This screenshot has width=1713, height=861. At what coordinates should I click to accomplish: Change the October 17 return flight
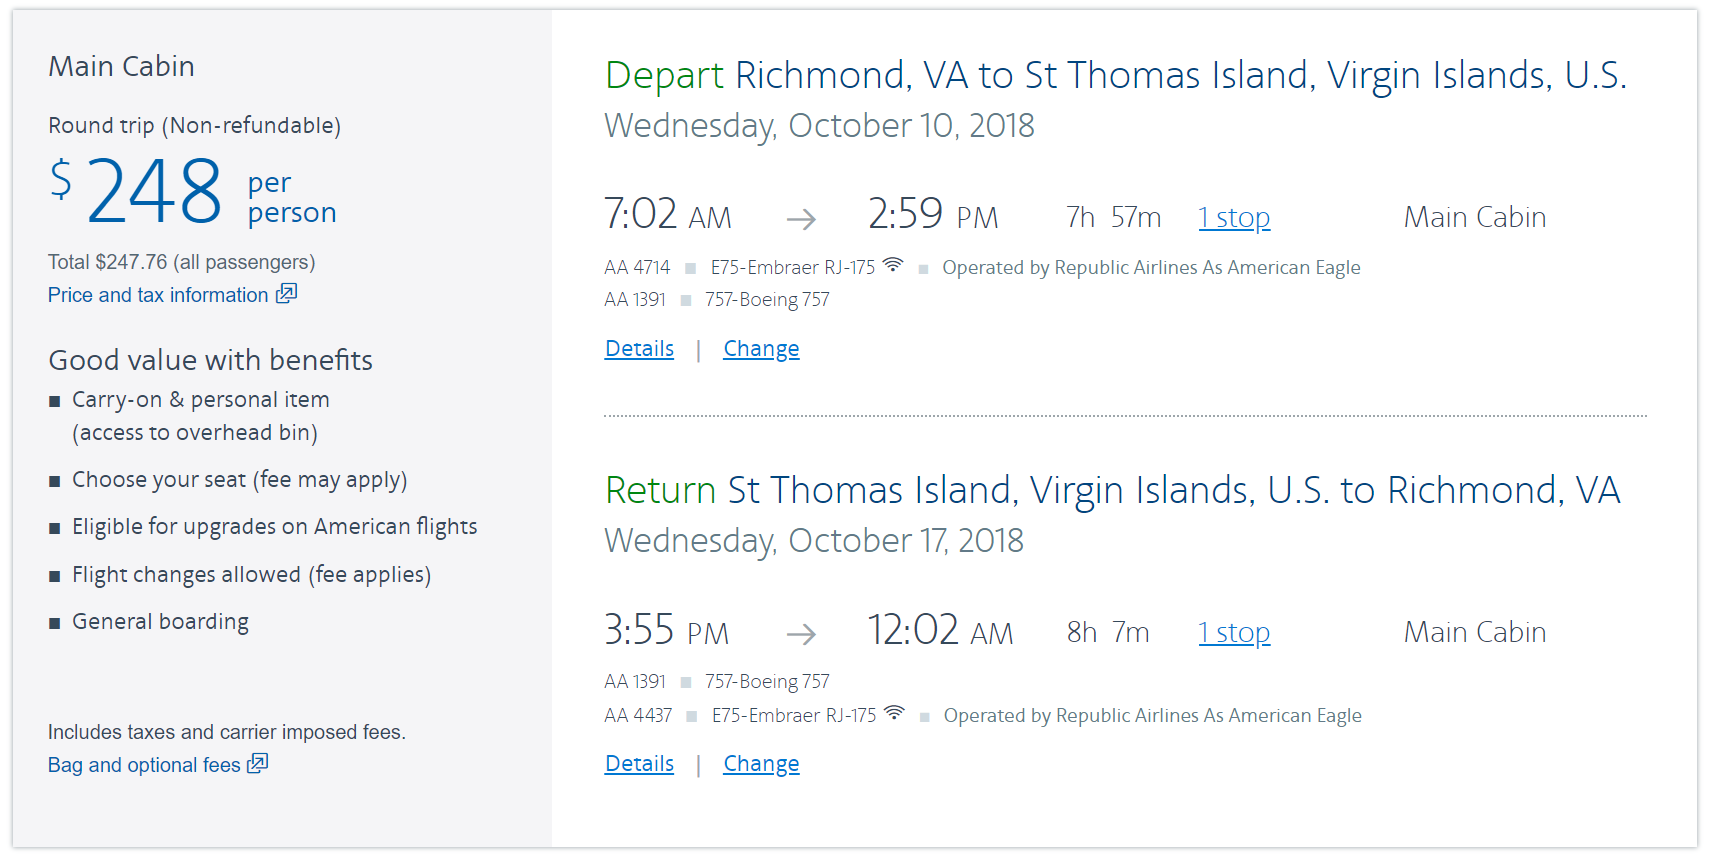[x=761, y=764]
